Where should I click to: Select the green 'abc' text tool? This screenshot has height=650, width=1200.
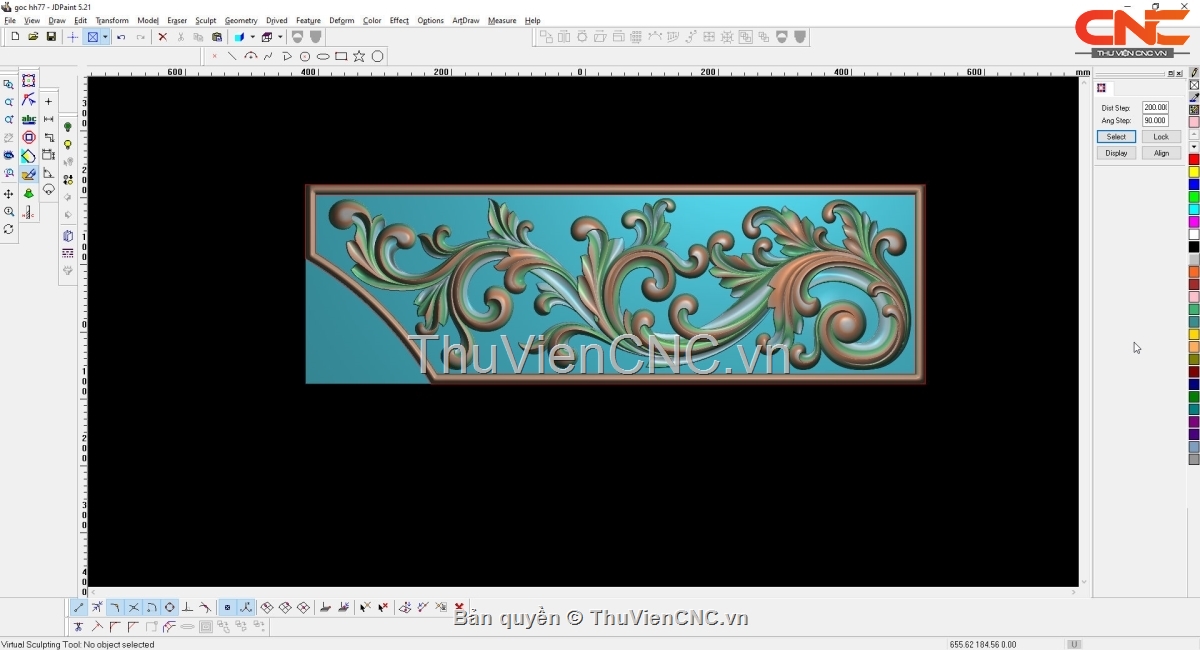29,119
